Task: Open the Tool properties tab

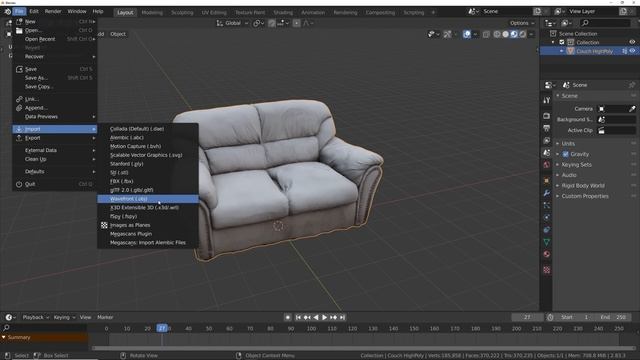Action: click(x=547, y=100)
